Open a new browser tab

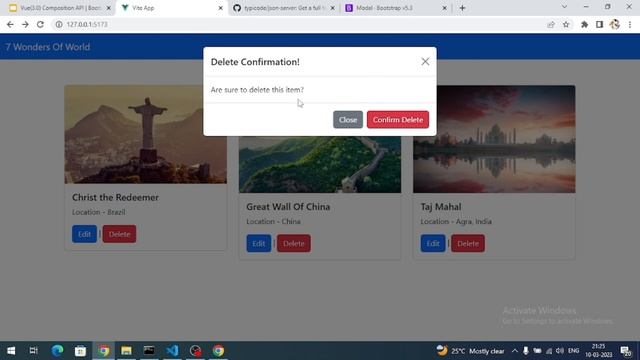pos(462,8)
